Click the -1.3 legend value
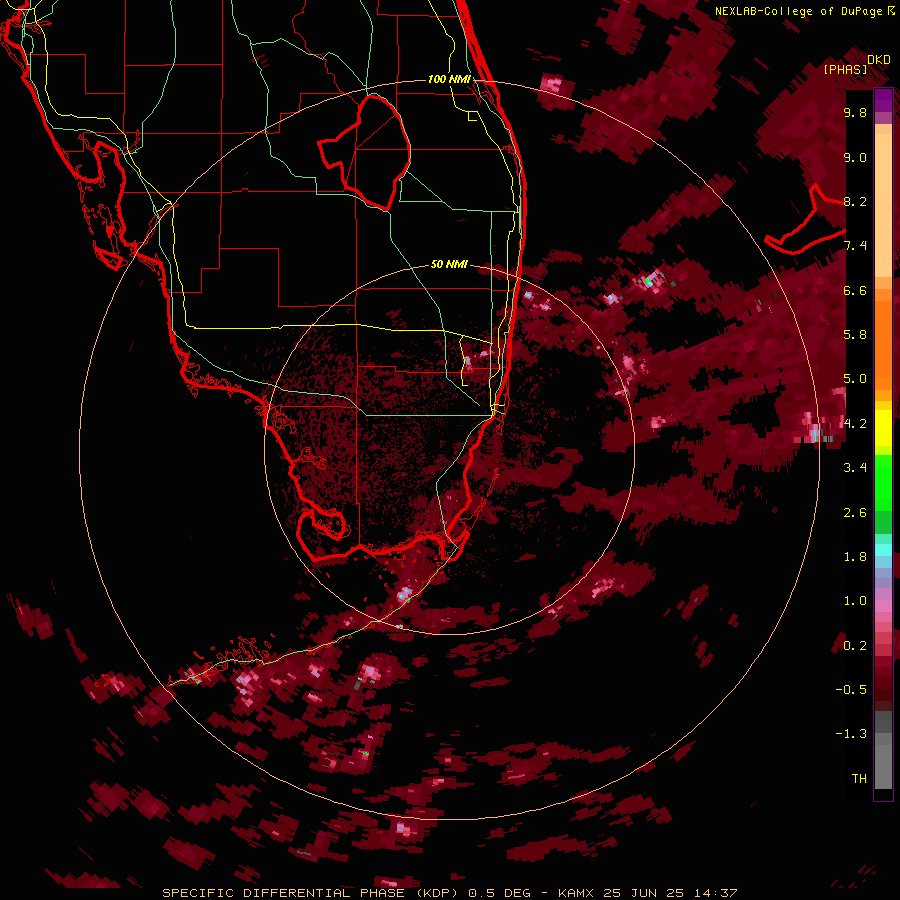The width and height of the screenshot is (900, 900). (852, 734)
